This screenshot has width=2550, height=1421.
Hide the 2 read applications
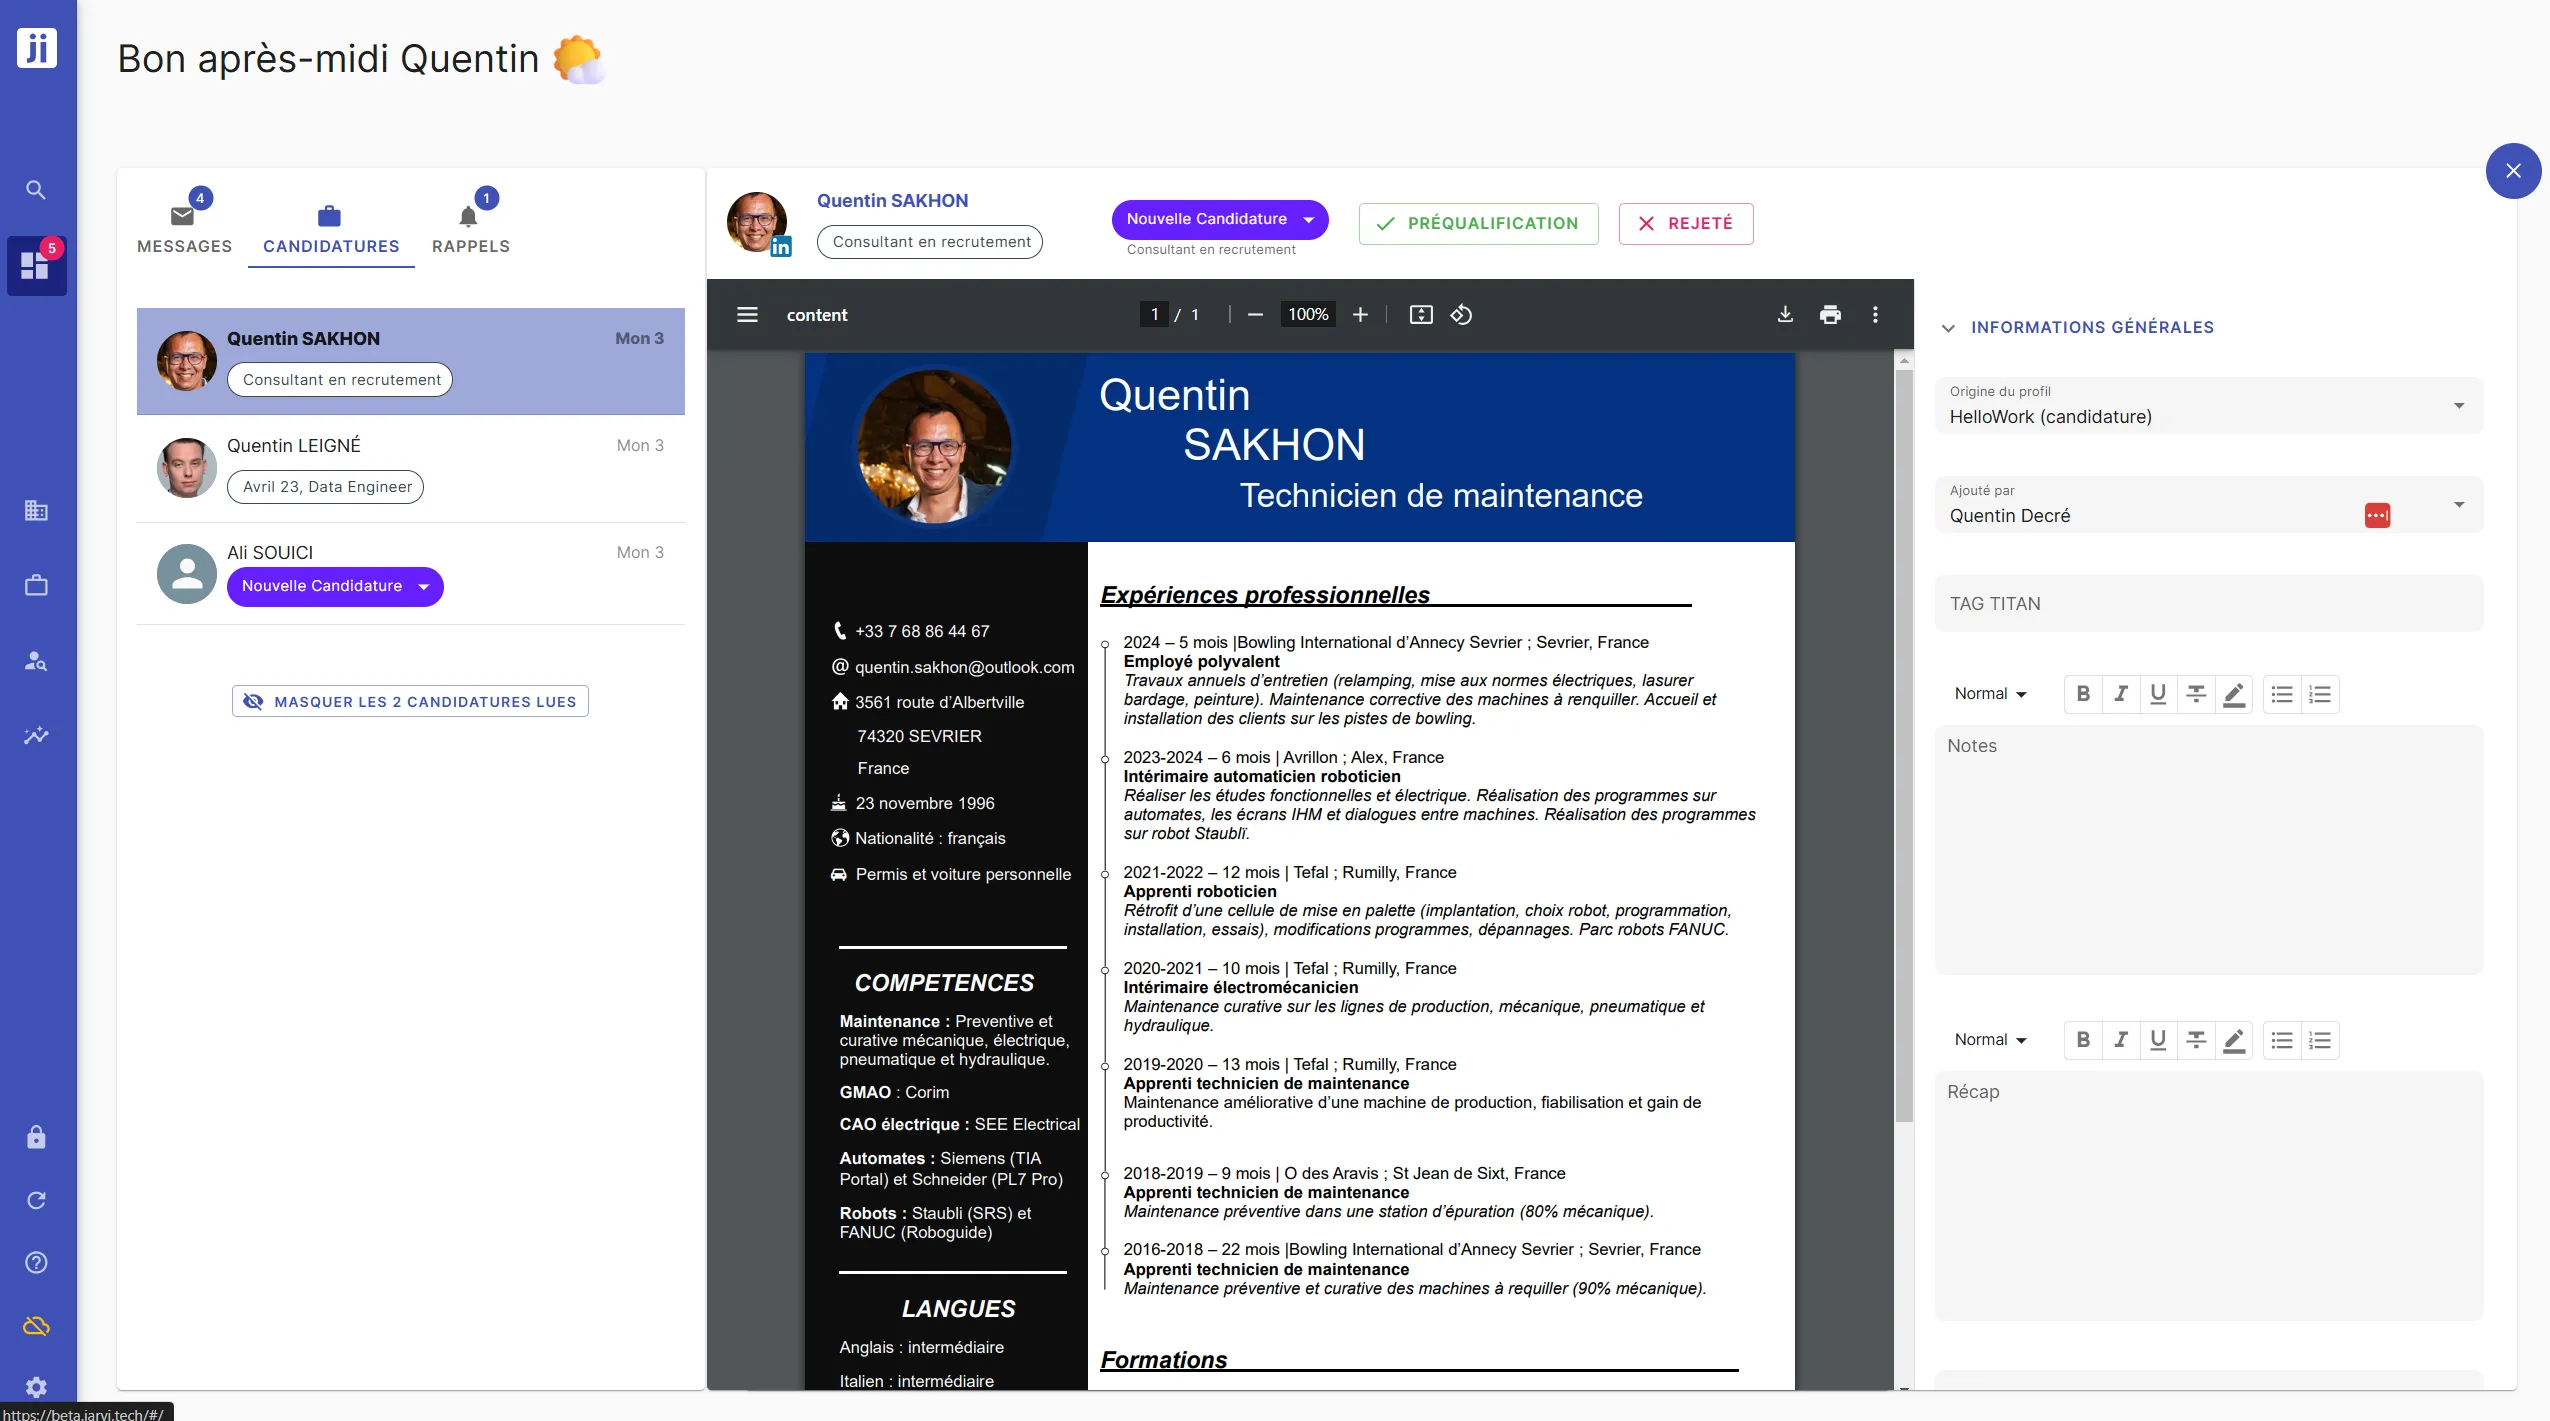pyautogui.click(x=409, y=700)
